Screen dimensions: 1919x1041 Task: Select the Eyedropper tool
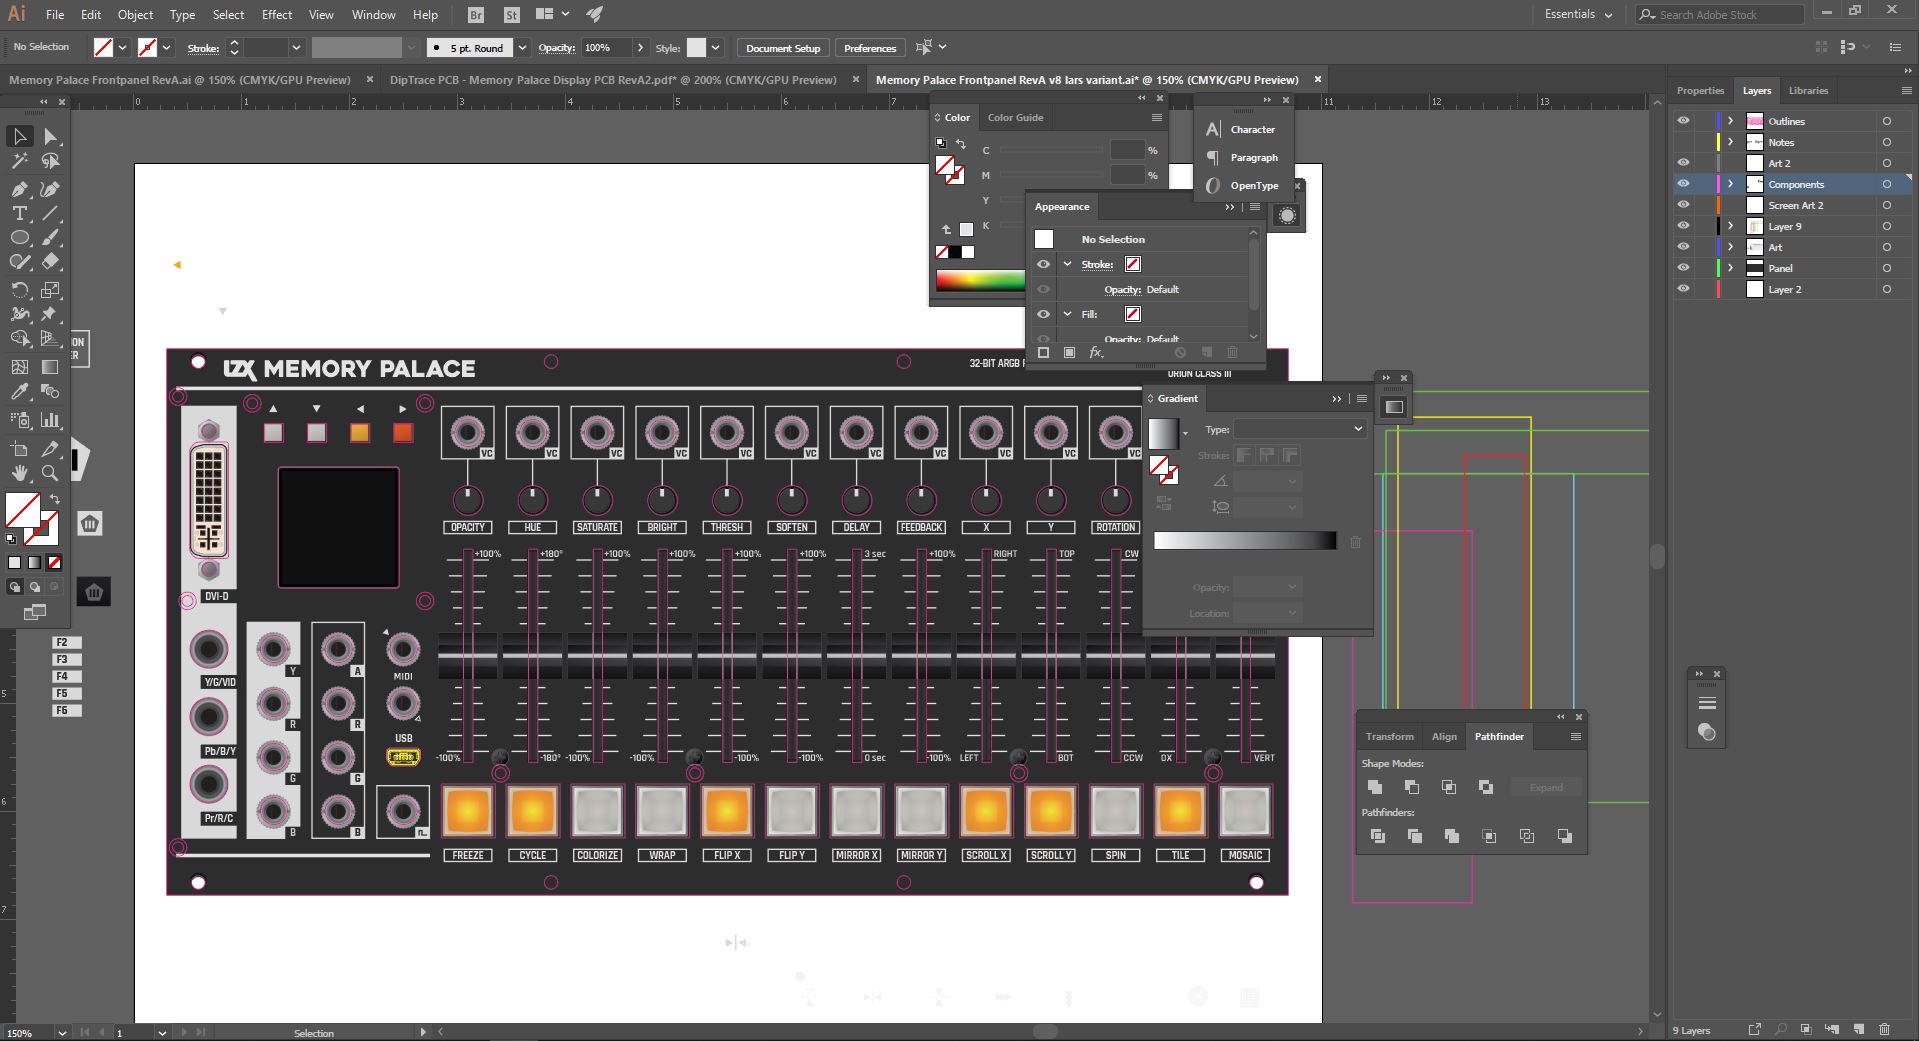(x=19, y=392)
